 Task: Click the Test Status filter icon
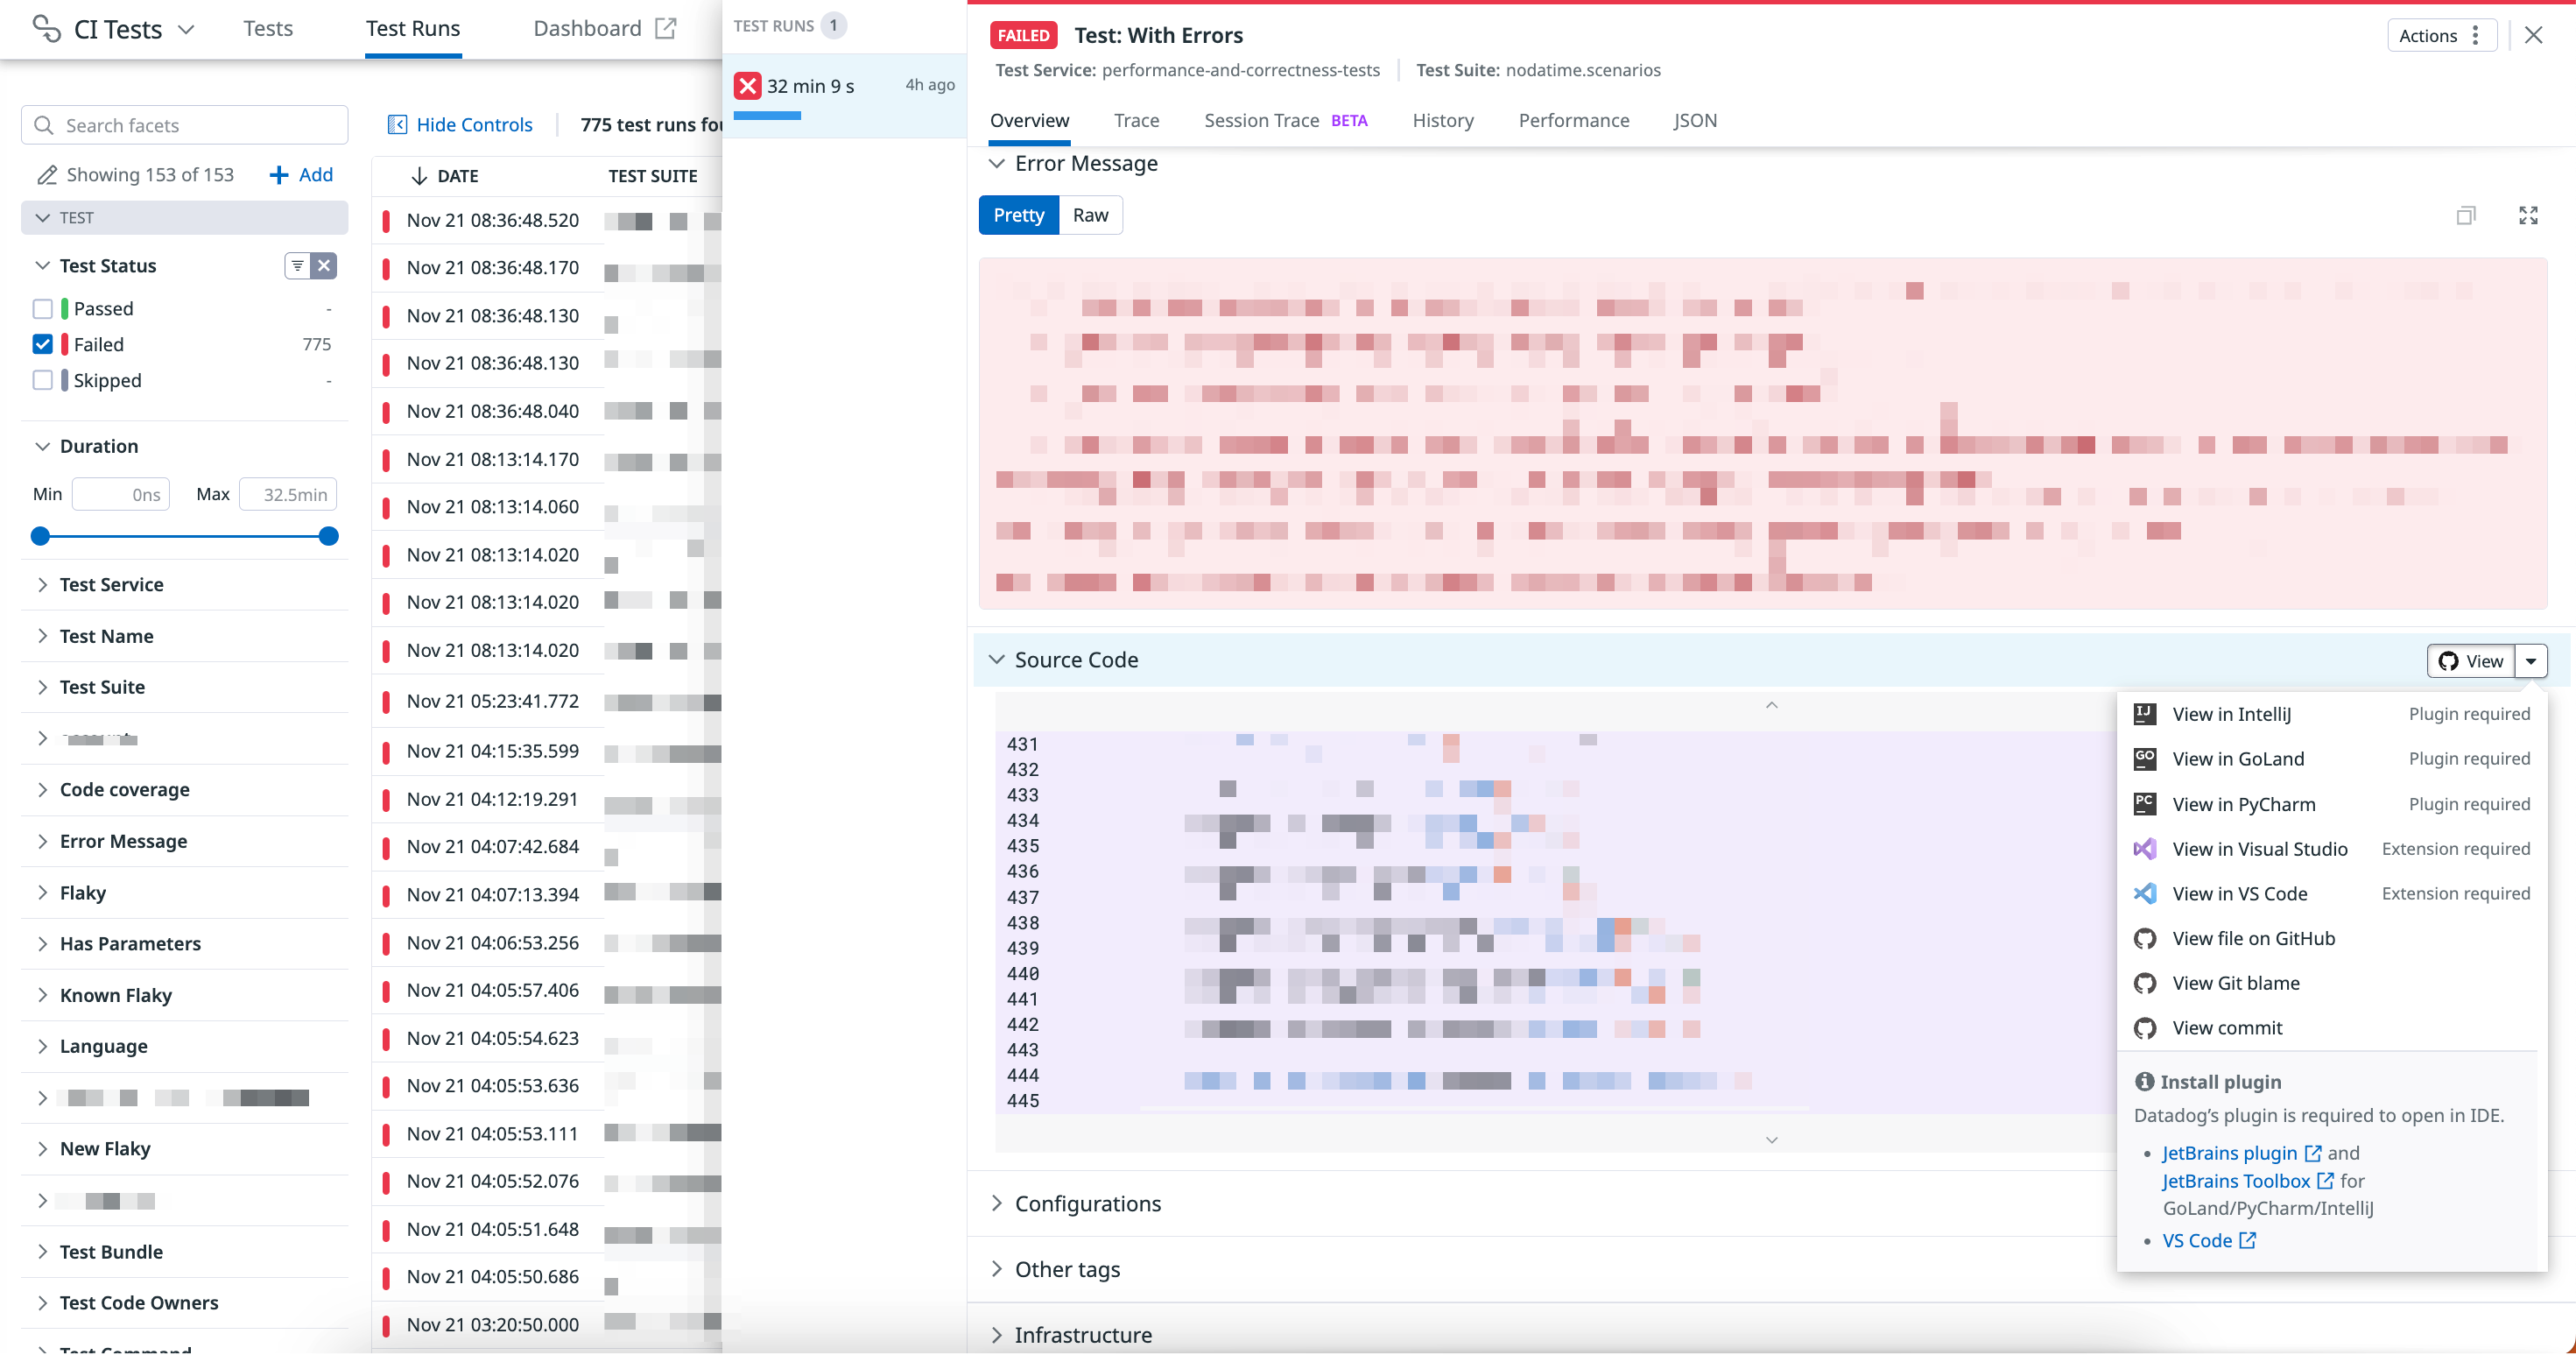(297, 265)
